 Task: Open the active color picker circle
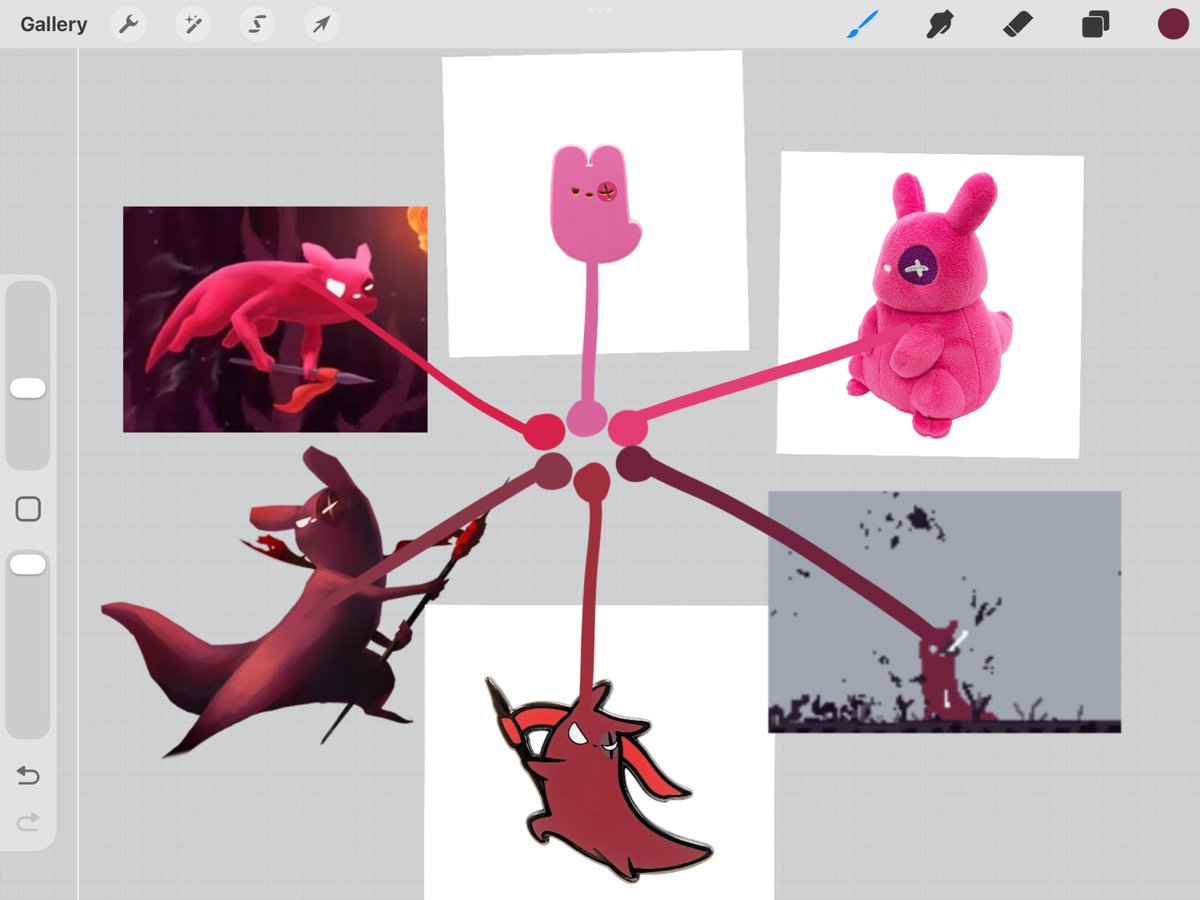1173,24
